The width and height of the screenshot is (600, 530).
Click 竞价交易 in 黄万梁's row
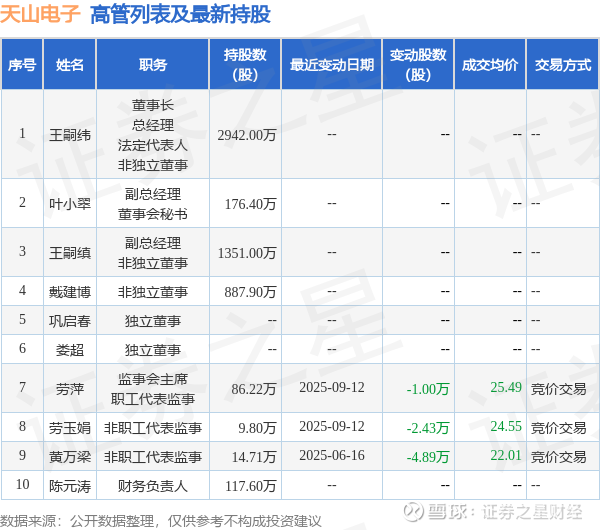(558, 457)
